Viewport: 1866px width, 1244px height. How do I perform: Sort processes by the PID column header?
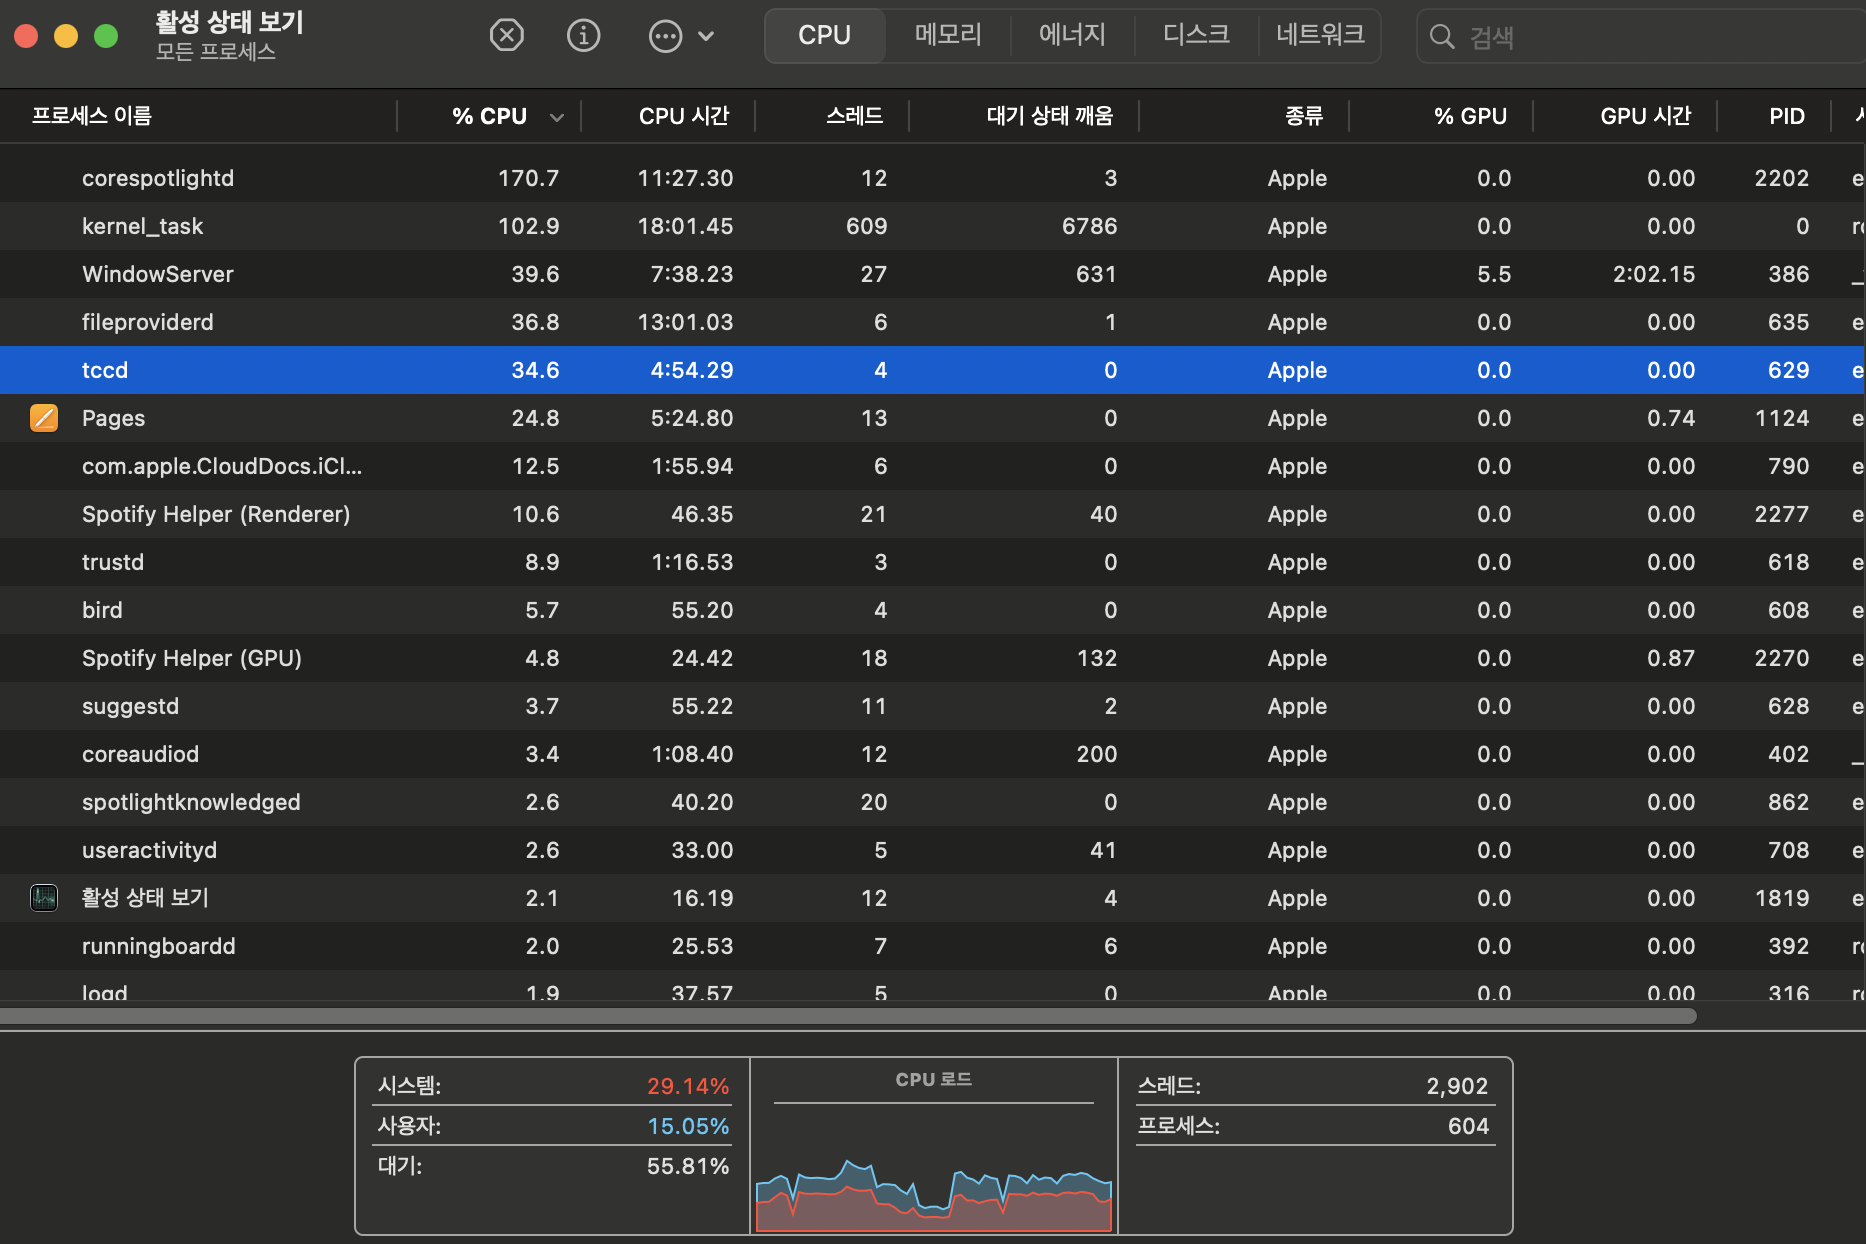coord(1786,116)
